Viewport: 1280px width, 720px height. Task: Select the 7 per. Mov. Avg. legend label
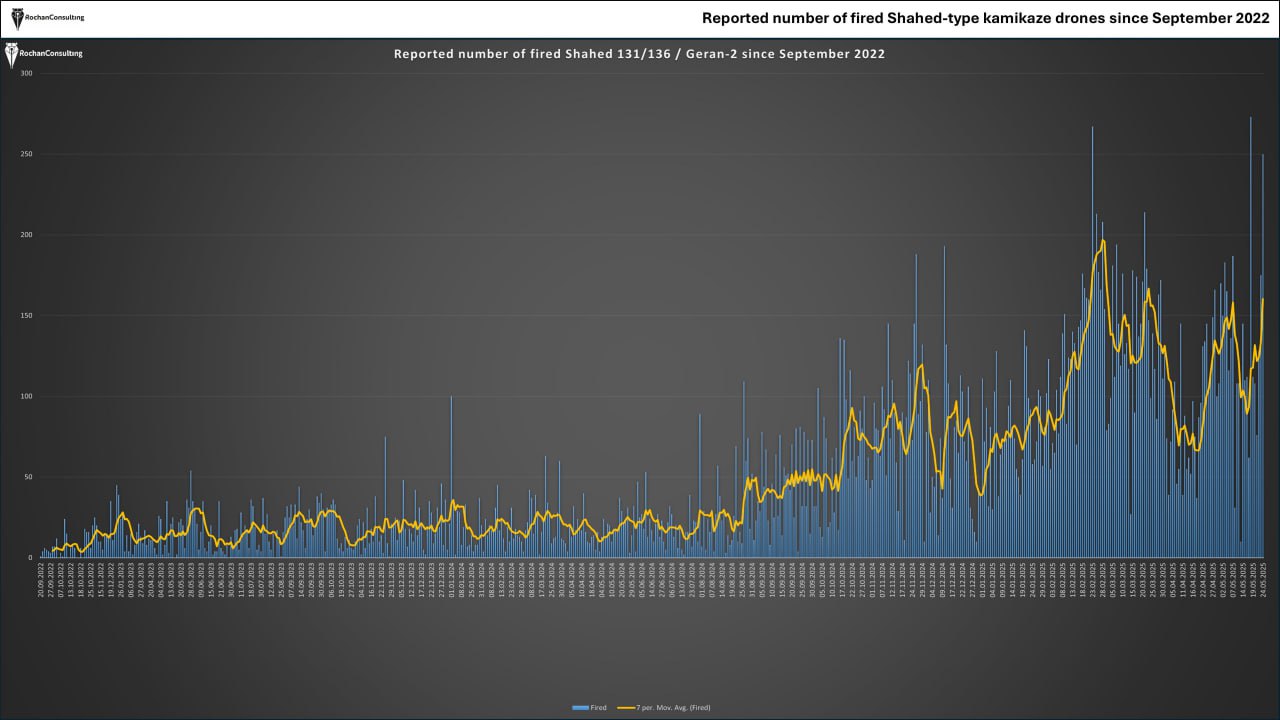pos(673,708)
